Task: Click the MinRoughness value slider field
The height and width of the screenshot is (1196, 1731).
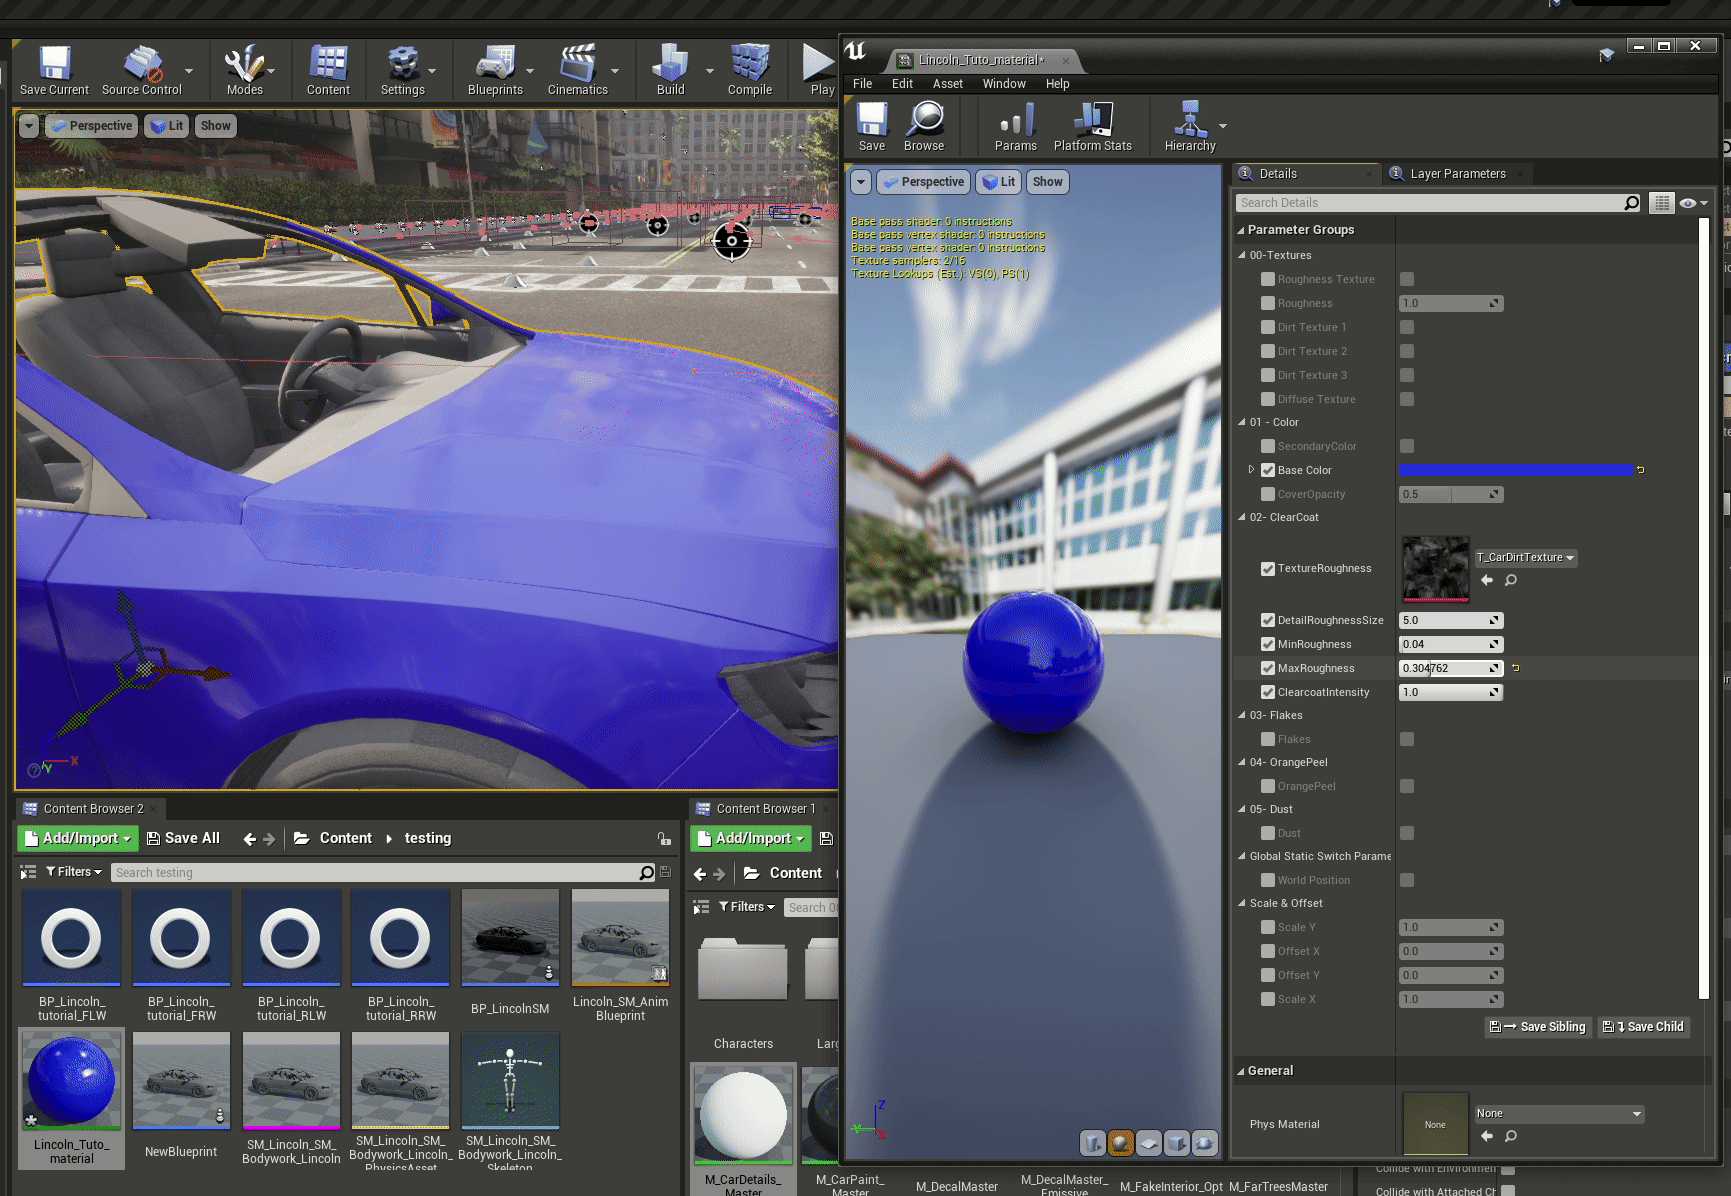Action: 1450,644
